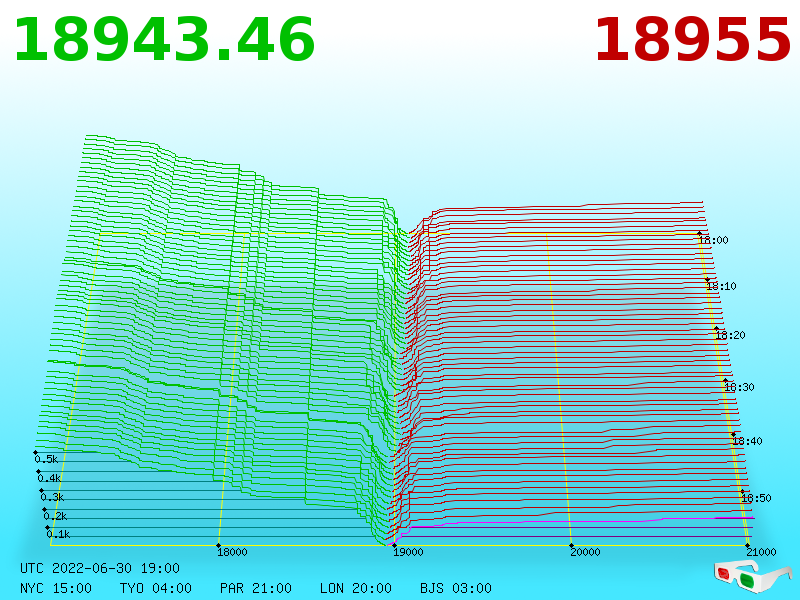Click the 0.1k volume axis label
The image size is (800, 600).
(59, 534)
